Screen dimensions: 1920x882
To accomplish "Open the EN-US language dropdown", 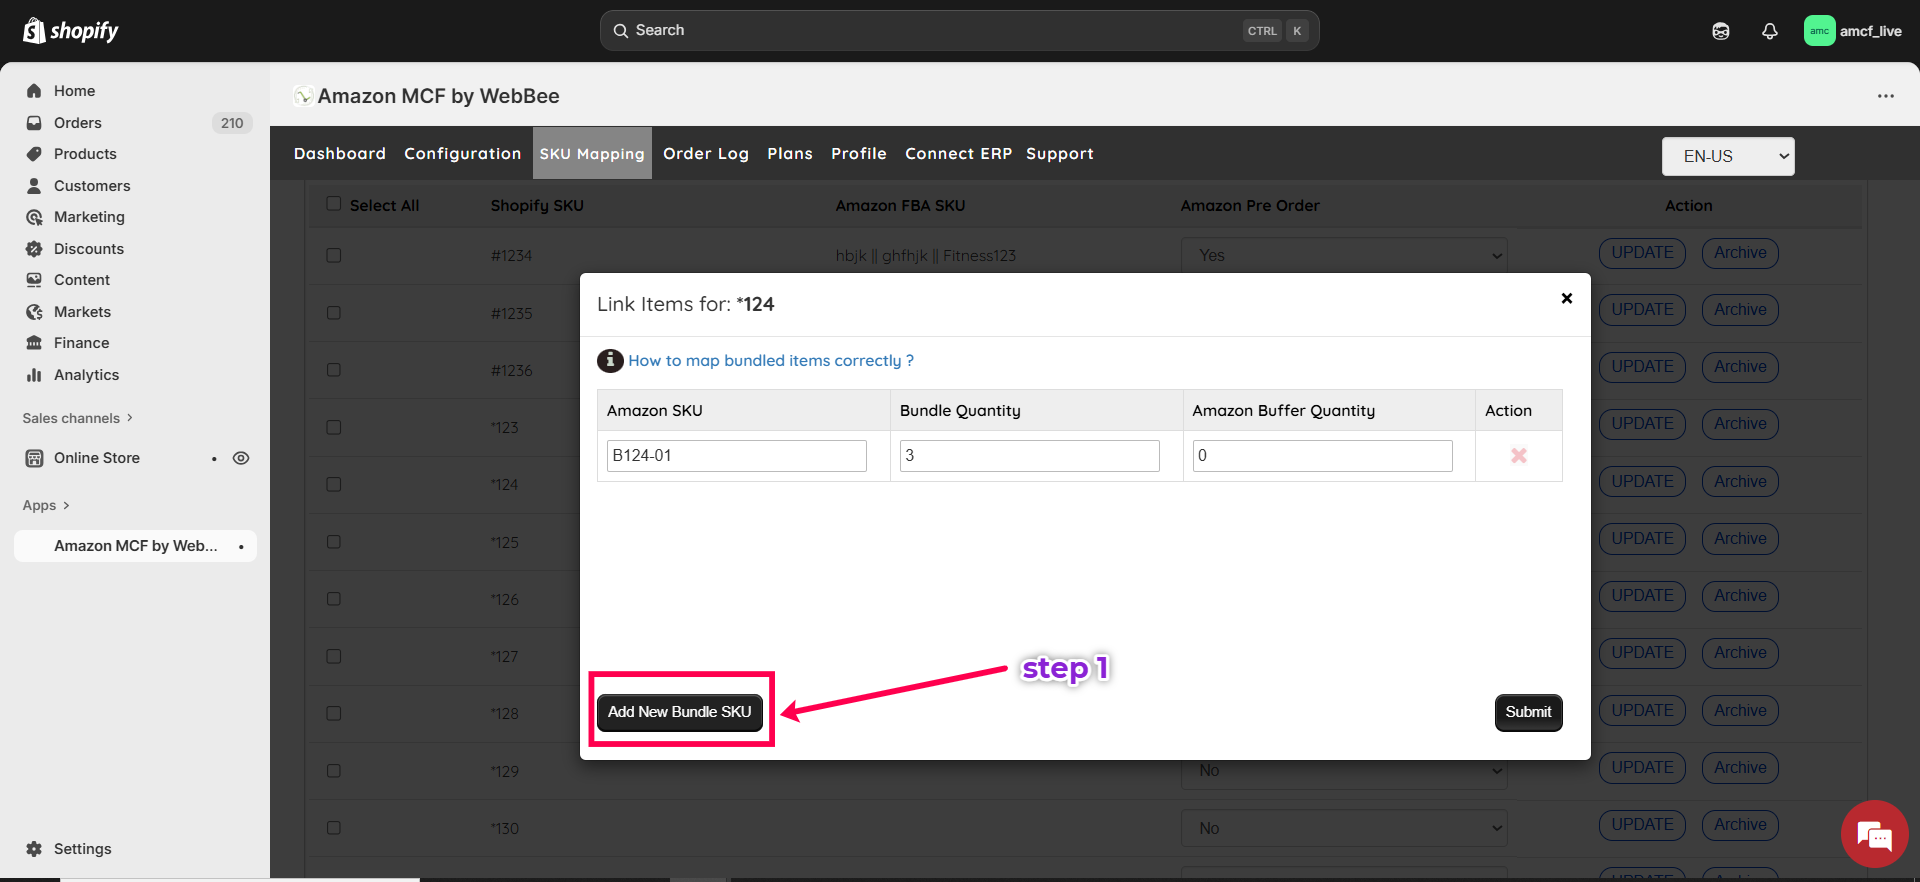I will point(1727,156).
